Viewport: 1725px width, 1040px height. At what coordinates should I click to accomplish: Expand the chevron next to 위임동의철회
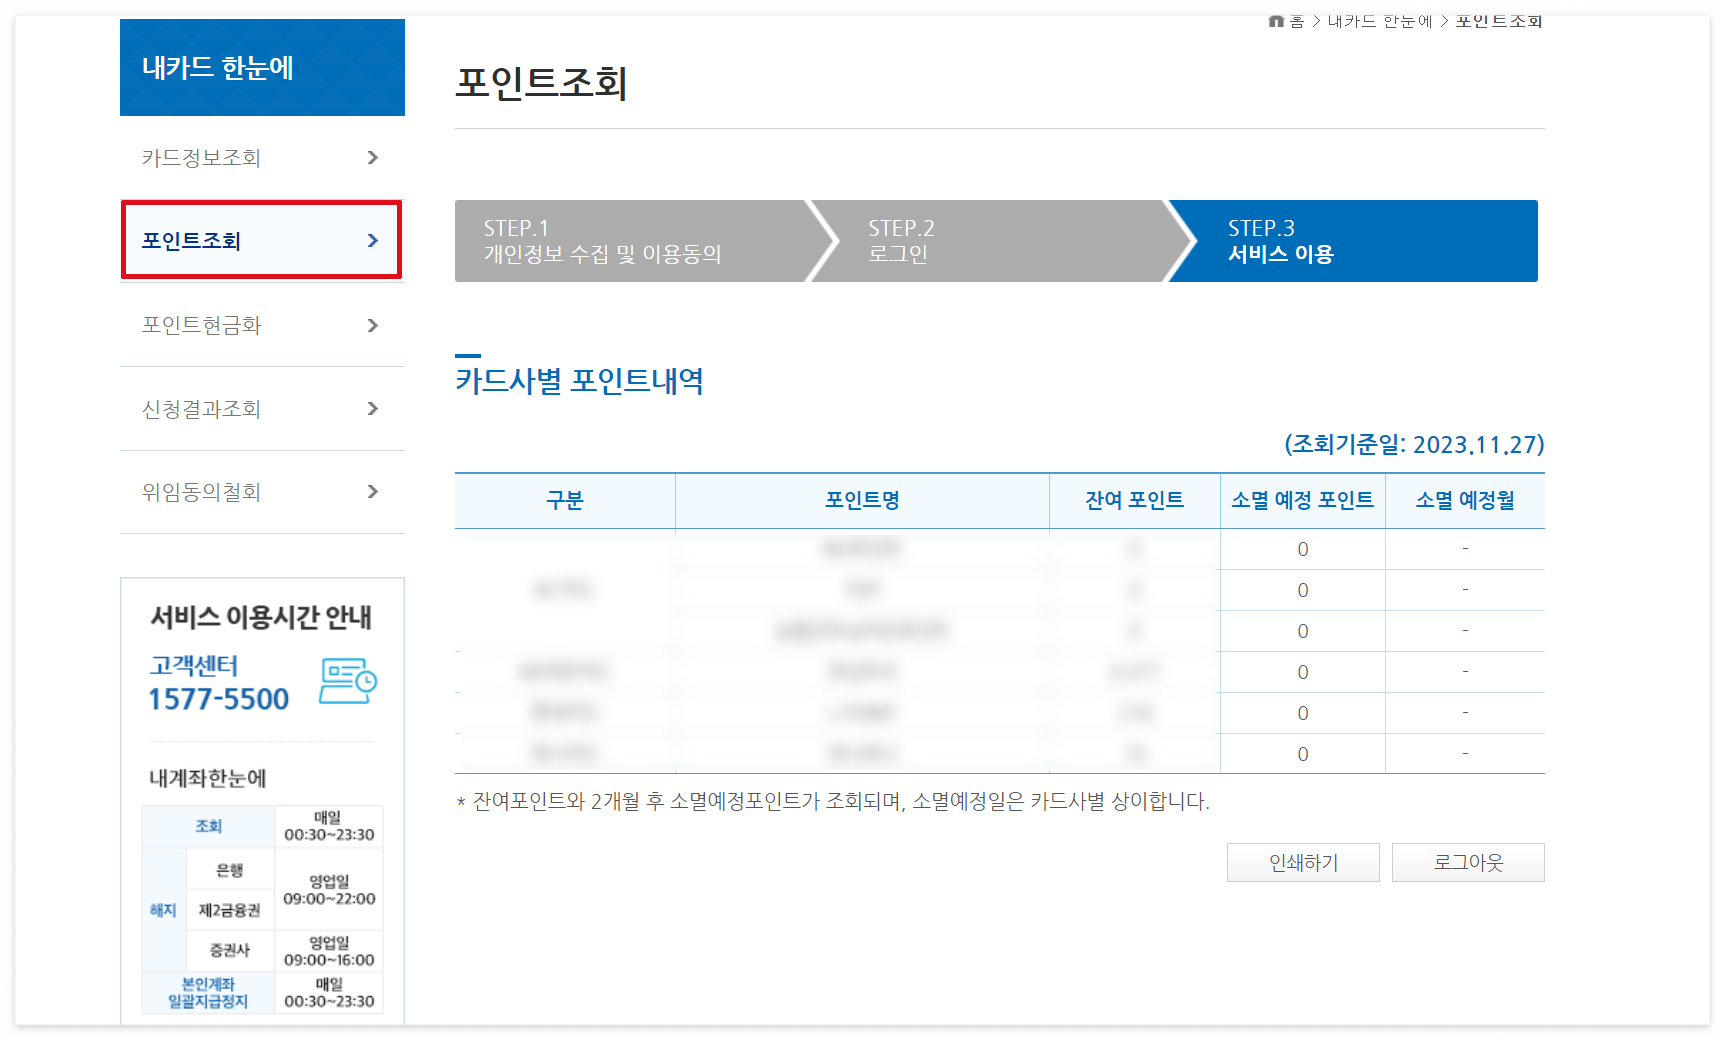[372, 491]
